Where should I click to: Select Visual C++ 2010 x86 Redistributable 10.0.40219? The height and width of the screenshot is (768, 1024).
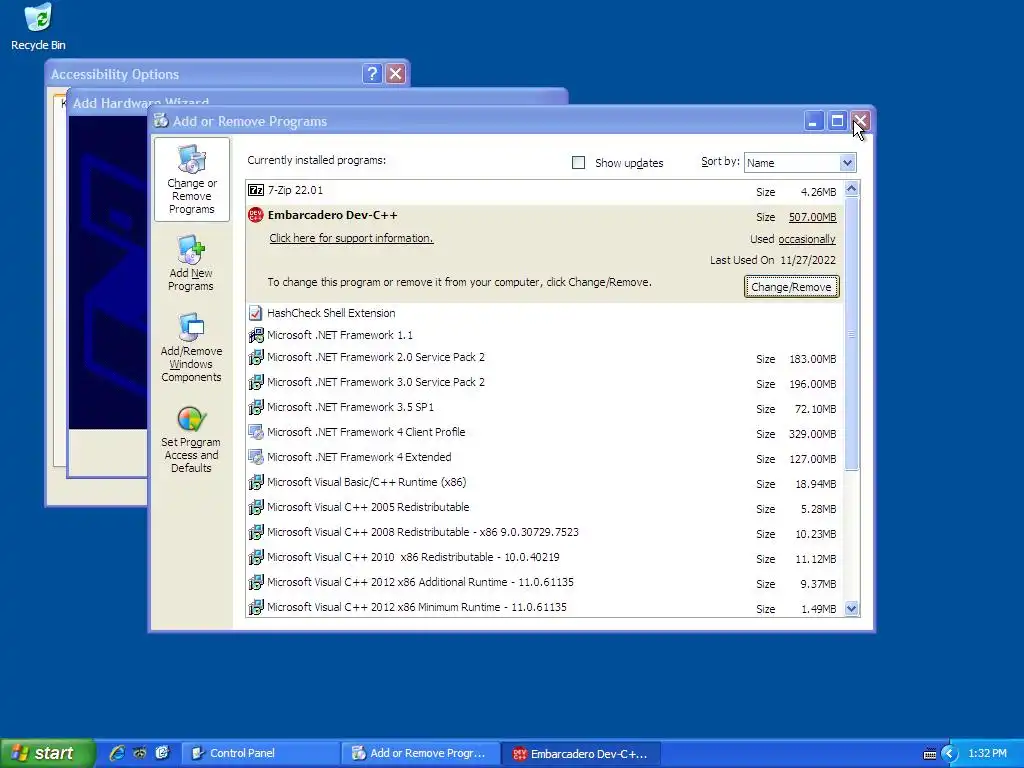pyautogui.click(x=545, y=558)
